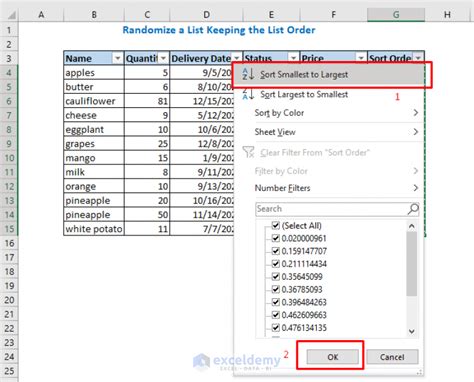Select row 1 header
The image size is (474, 382).
tap(9, 30)
